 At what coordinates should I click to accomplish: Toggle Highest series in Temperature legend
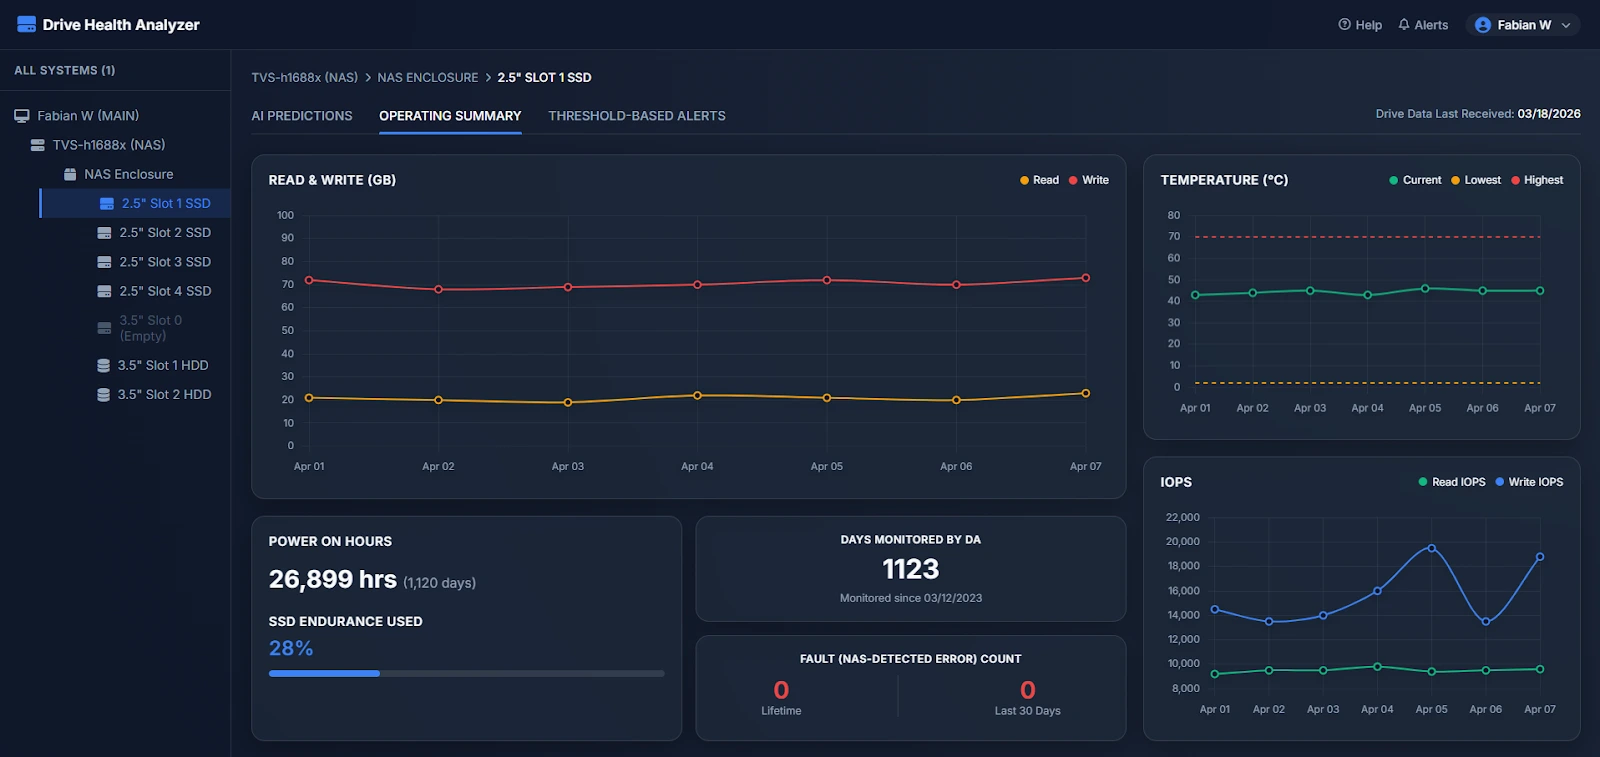click(1536, 180)
